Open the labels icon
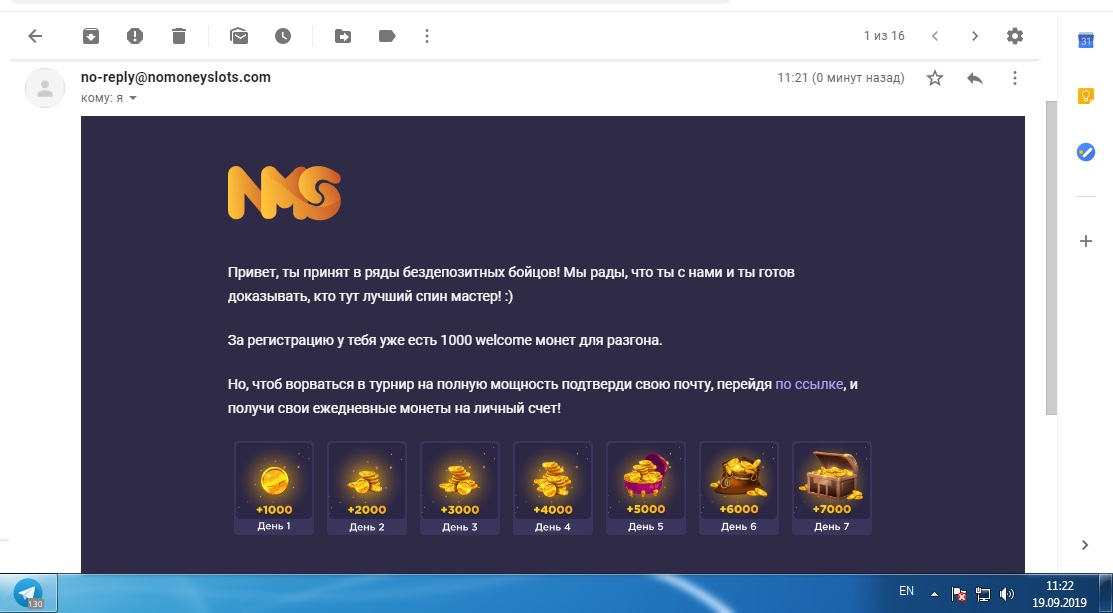This screenshot has height=613, width=1113. [x=387, y=35]
